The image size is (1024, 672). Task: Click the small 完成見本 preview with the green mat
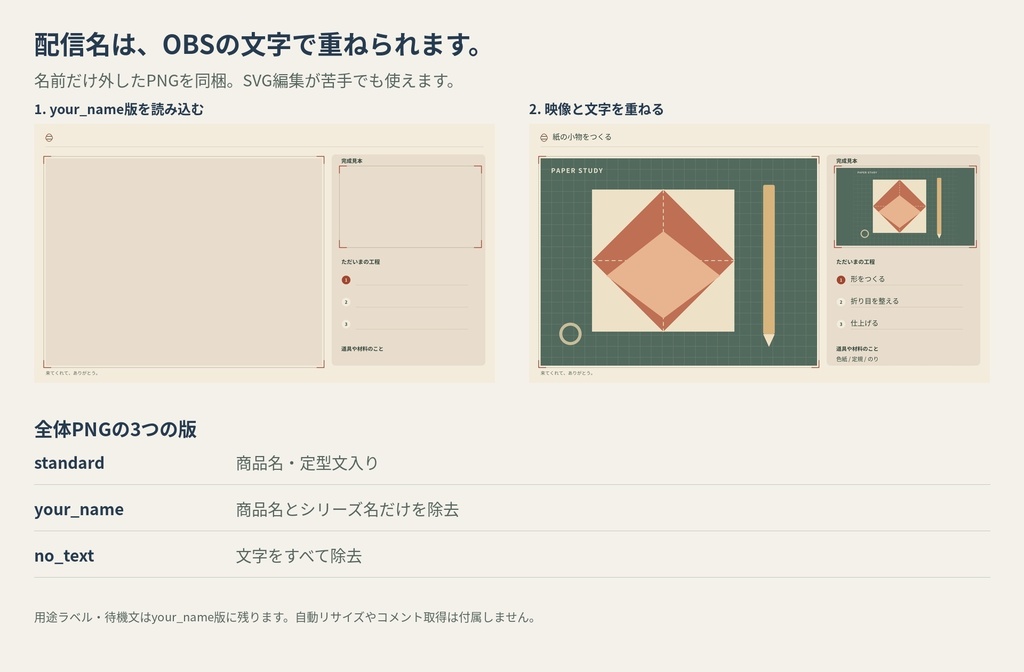coord(905,206)
